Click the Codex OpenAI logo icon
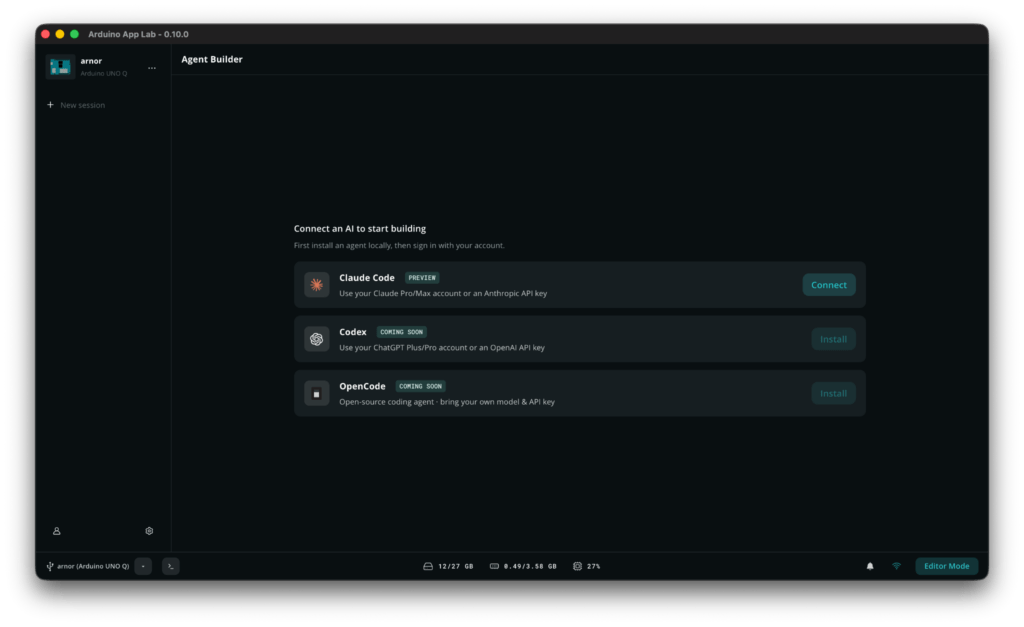 coord(317,340)
